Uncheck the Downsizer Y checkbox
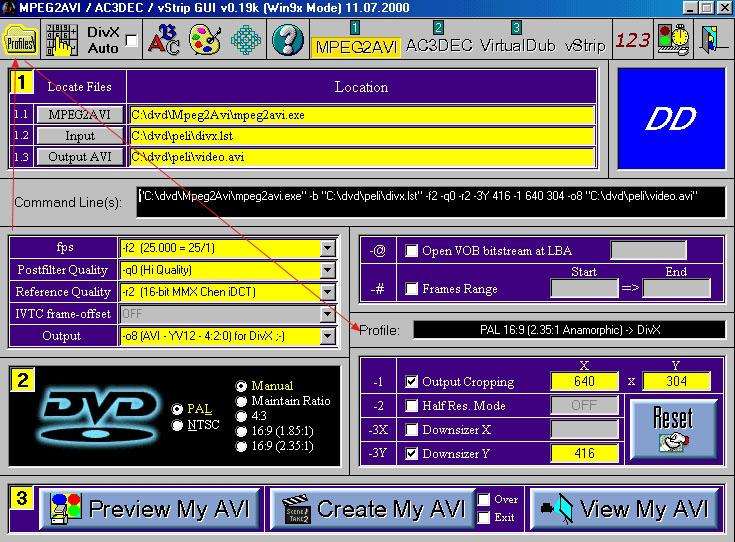This screenshot has height=542, width=735. [411, 453]
